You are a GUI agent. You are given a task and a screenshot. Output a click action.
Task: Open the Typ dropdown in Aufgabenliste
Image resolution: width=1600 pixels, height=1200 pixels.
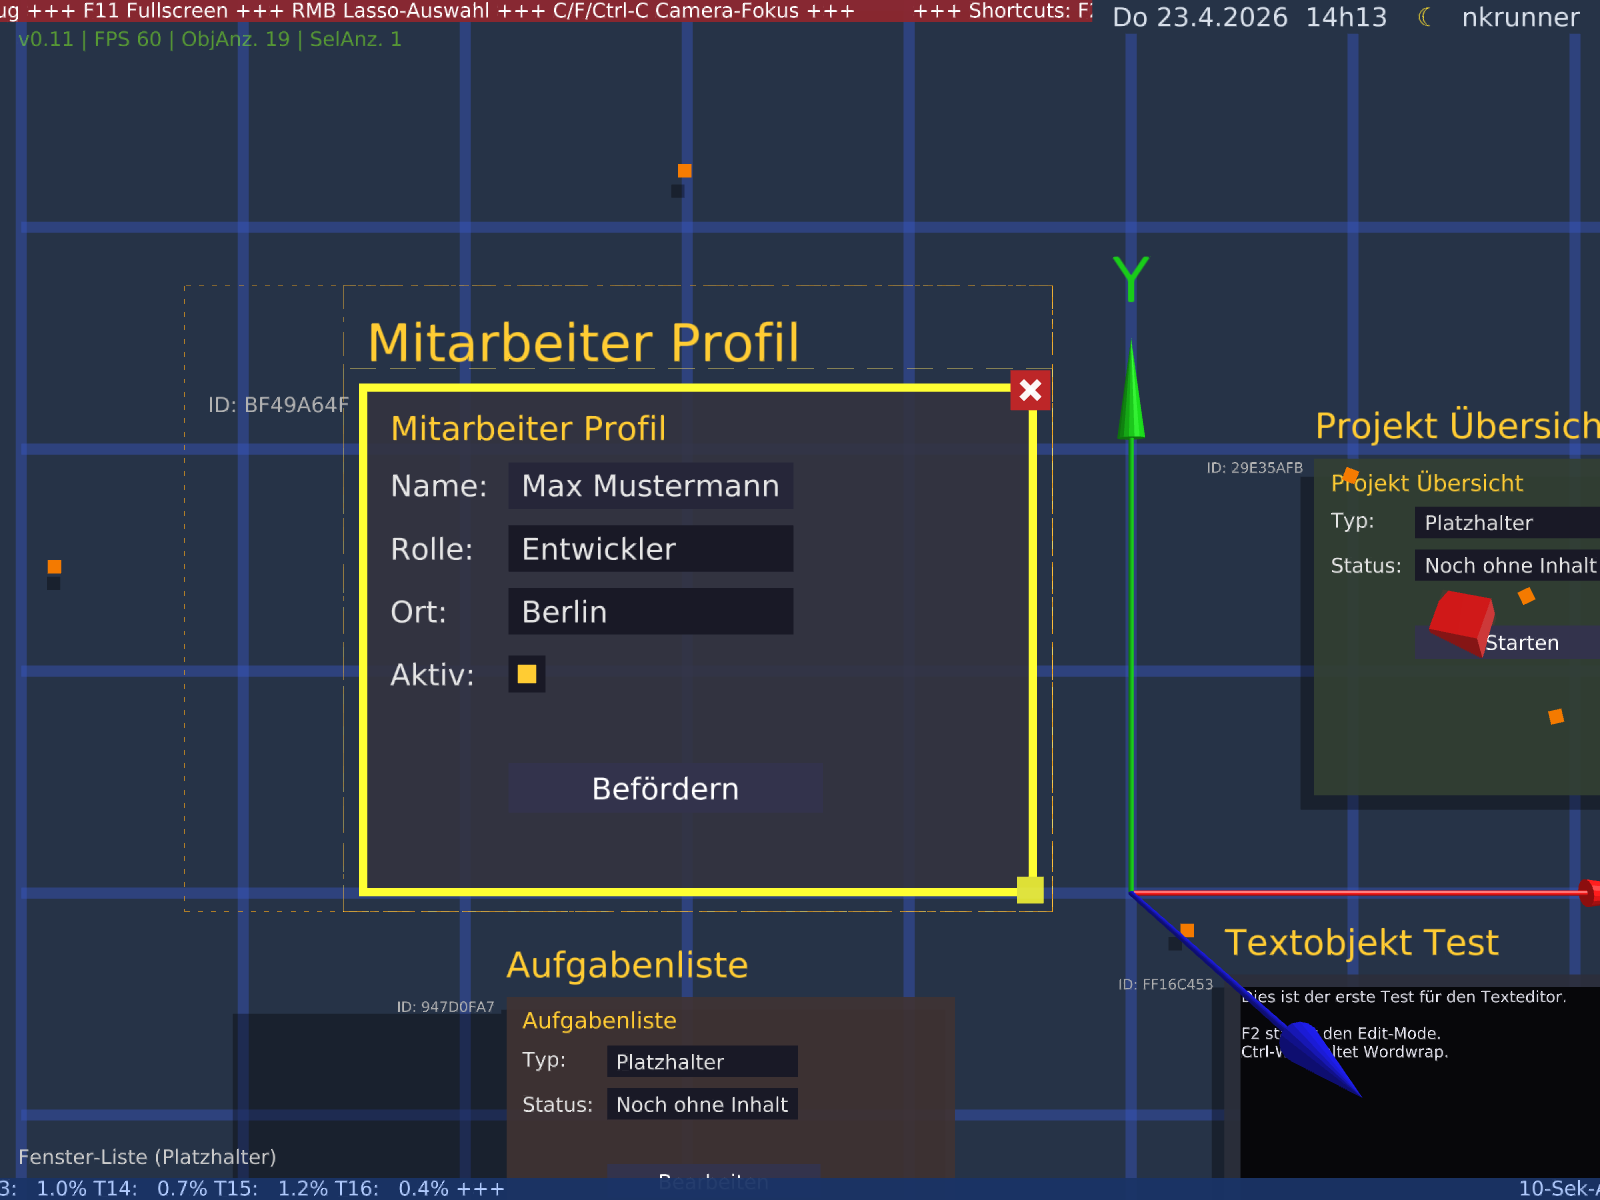702,1061
